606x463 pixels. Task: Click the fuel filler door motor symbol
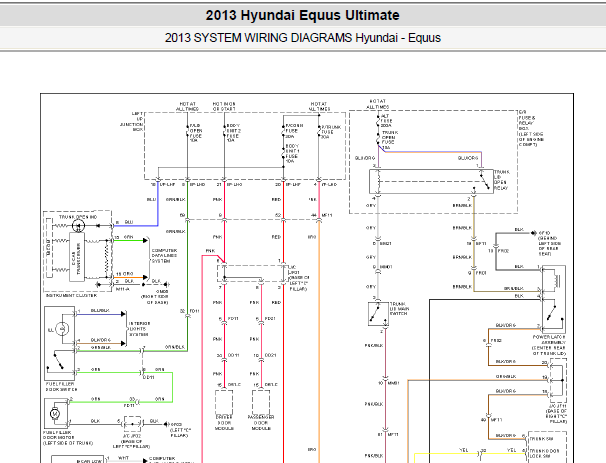click(55, 413)
